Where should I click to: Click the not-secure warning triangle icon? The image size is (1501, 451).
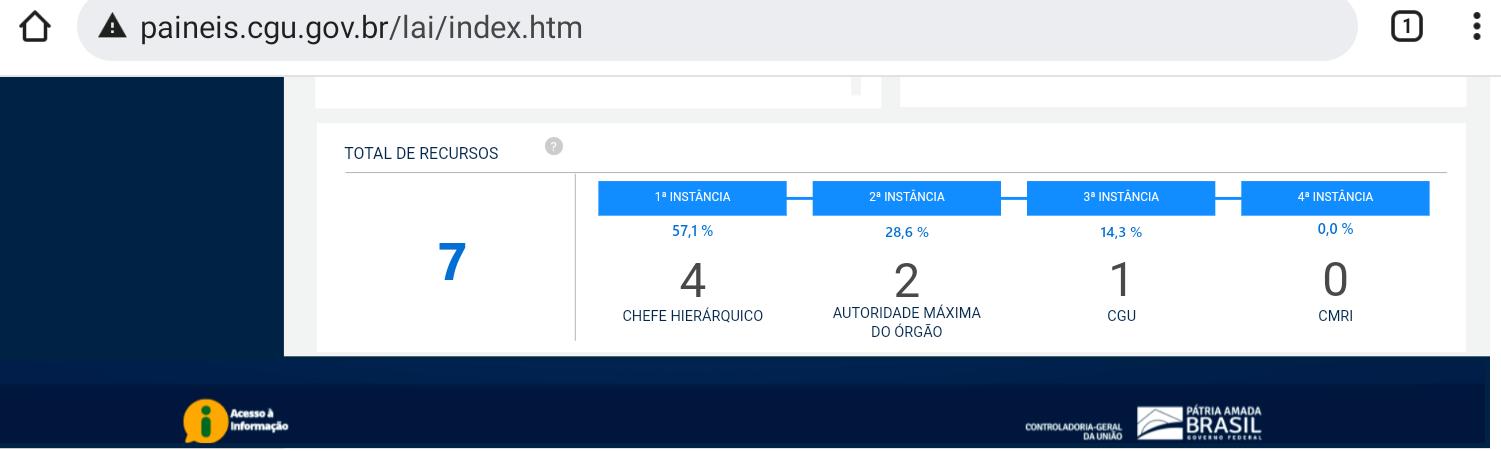point(112,27)
